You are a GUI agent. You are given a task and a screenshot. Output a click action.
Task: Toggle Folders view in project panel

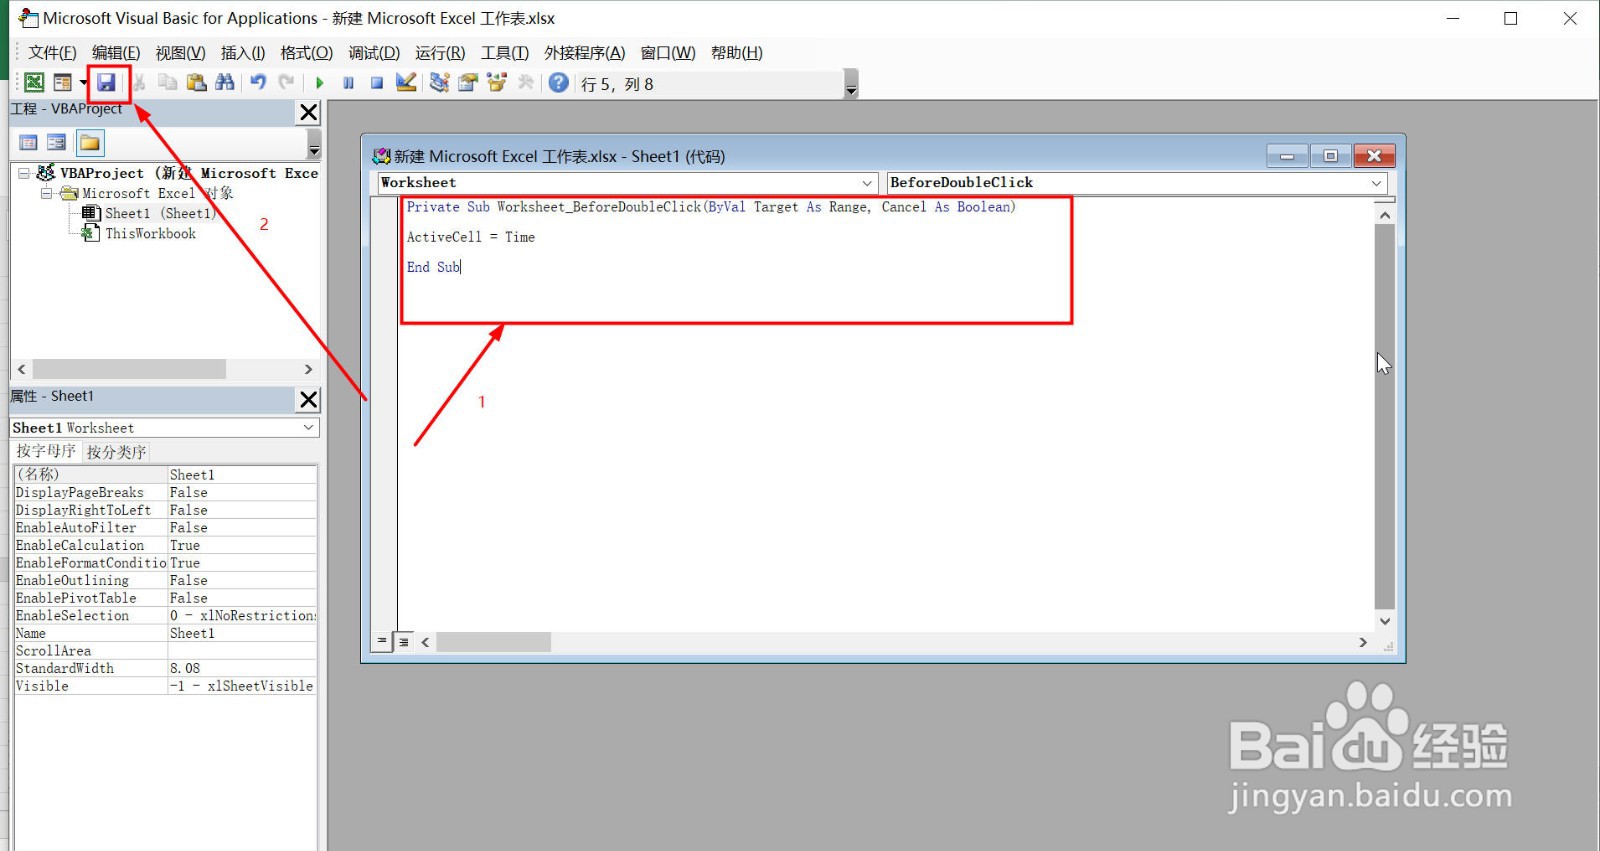(90, 142)
